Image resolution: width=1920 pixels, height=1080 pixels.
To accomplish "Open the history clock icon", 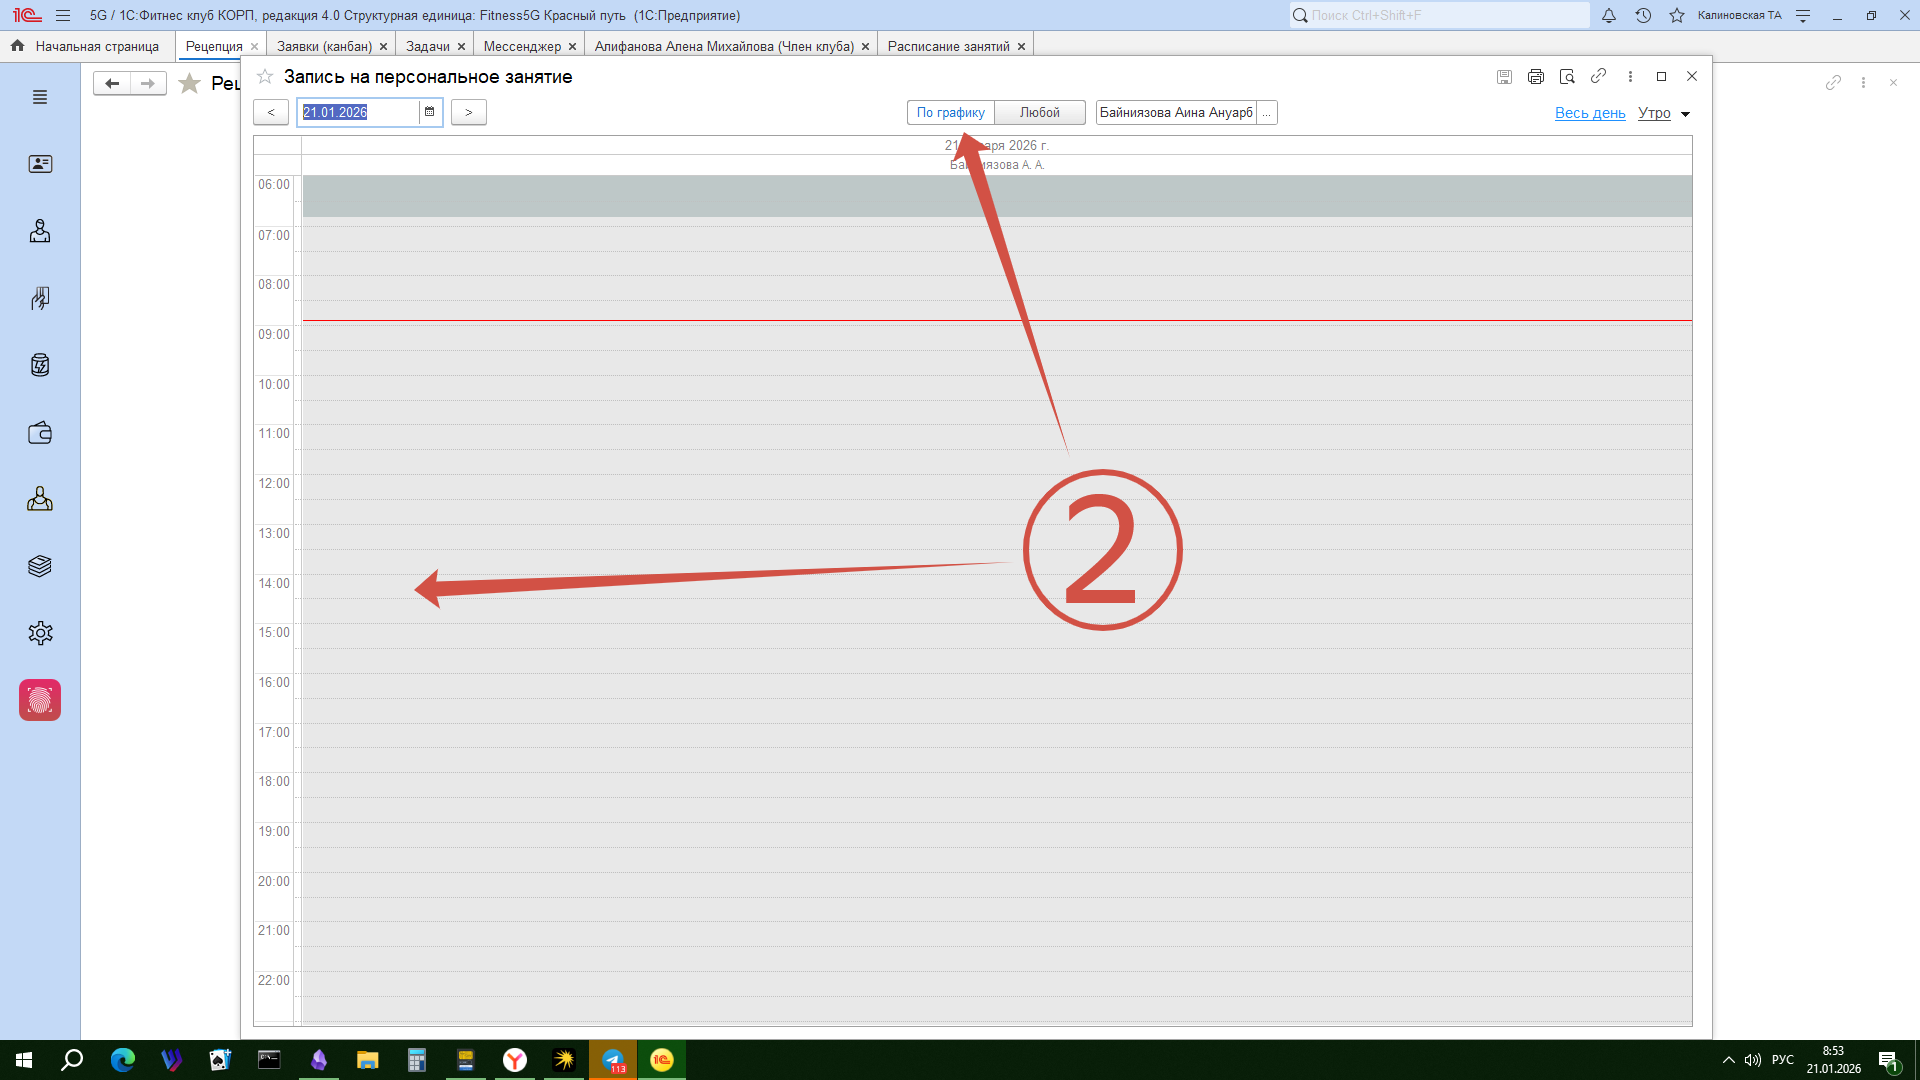I will (1643, 15).
